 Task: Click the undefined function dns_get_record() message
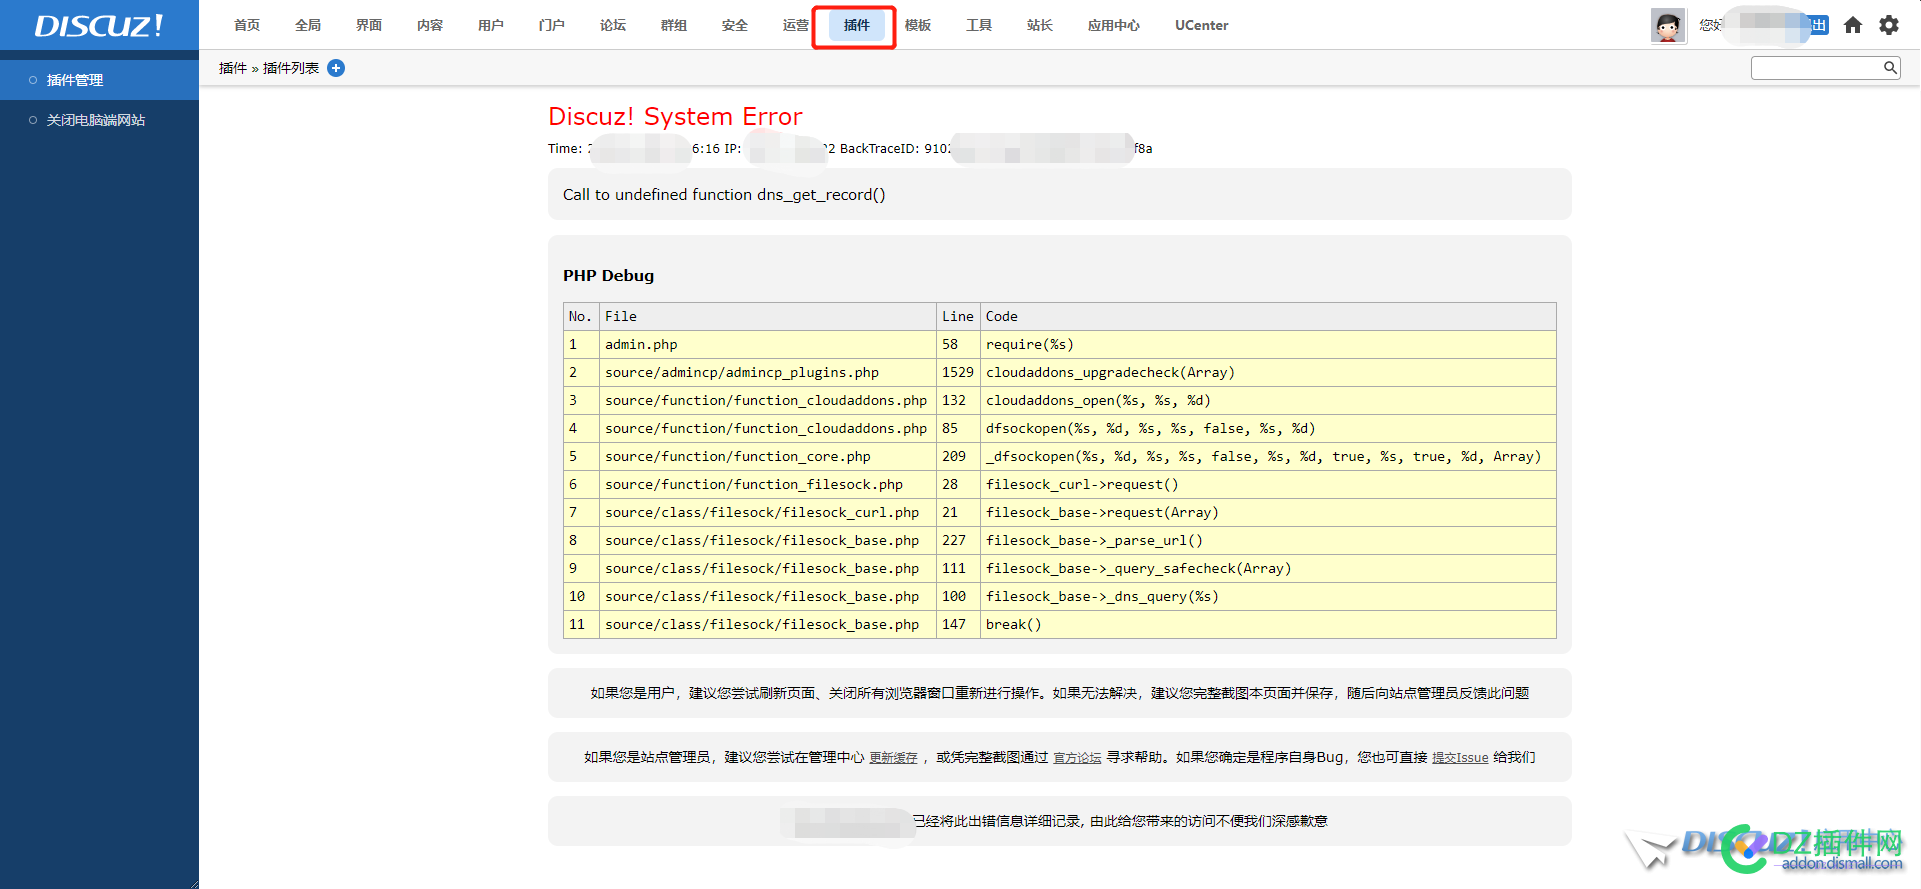click(x=724, y=195)
